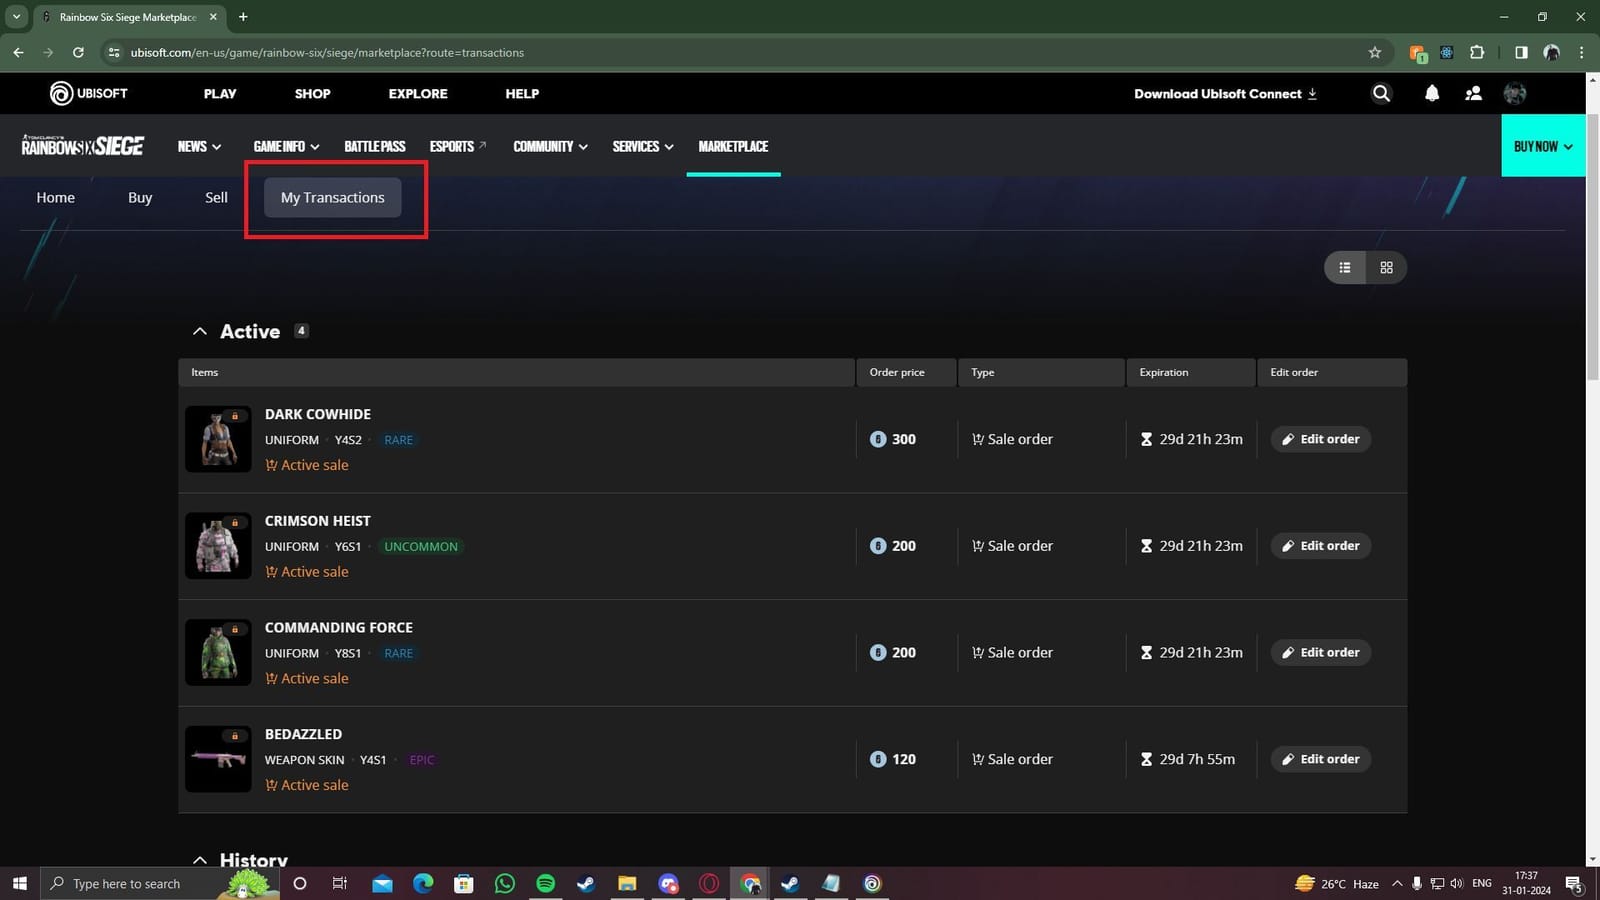Expand the SERVICES dropdown menu

coord(641,146)
